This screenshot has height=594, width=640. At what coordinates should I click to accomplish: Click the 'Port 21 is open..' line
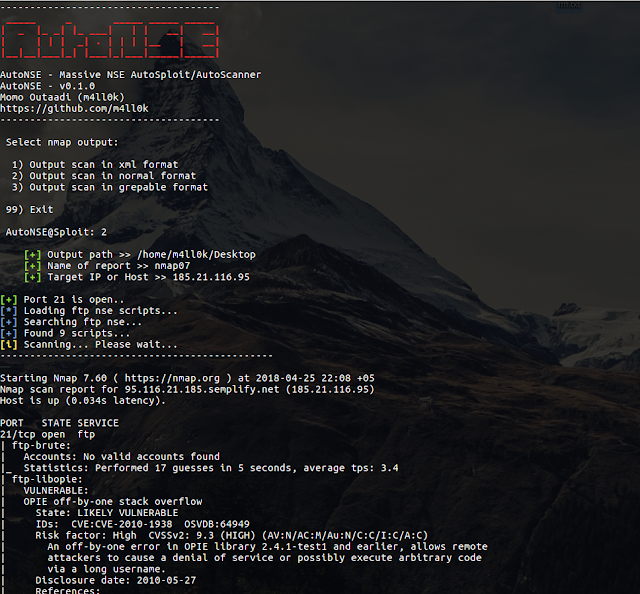click(x=62, y=300)
